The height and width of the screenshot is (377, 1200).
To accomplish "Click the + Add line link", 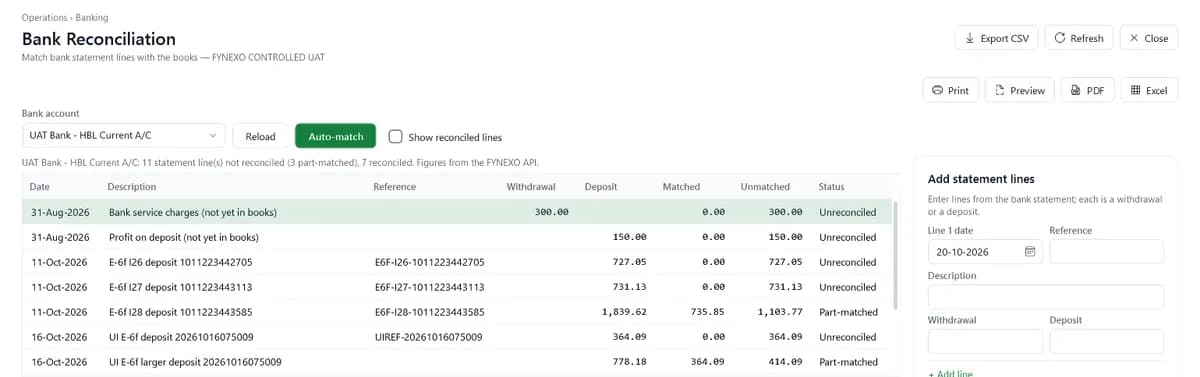I will tap(950, 373).
